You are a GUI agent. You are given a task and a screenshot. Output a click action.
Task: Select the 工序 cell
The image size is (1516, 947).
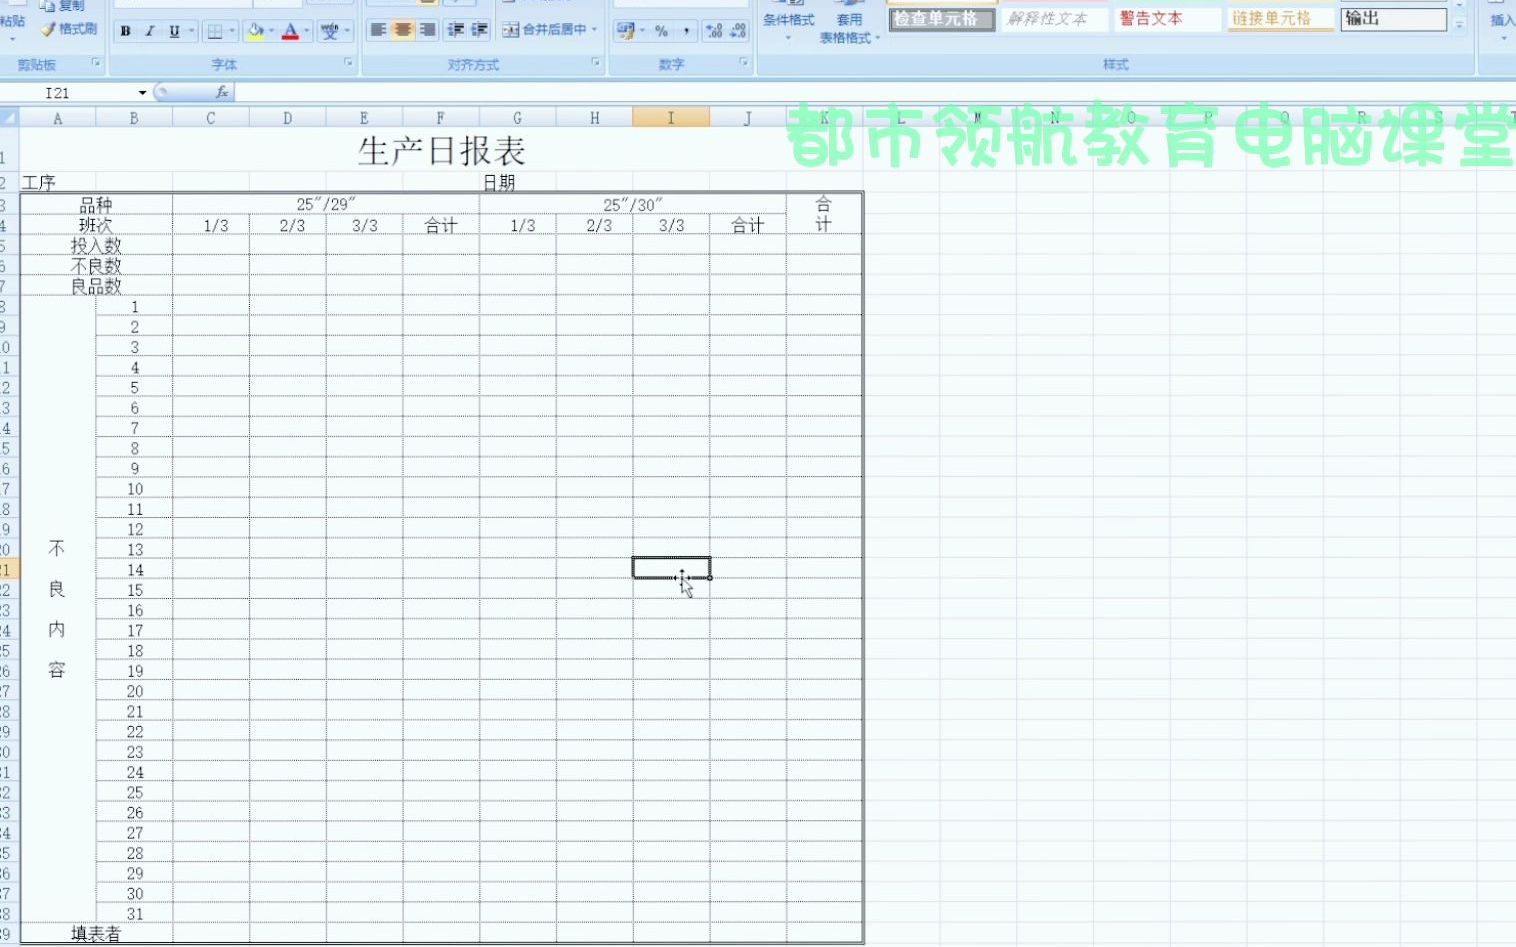58,182
